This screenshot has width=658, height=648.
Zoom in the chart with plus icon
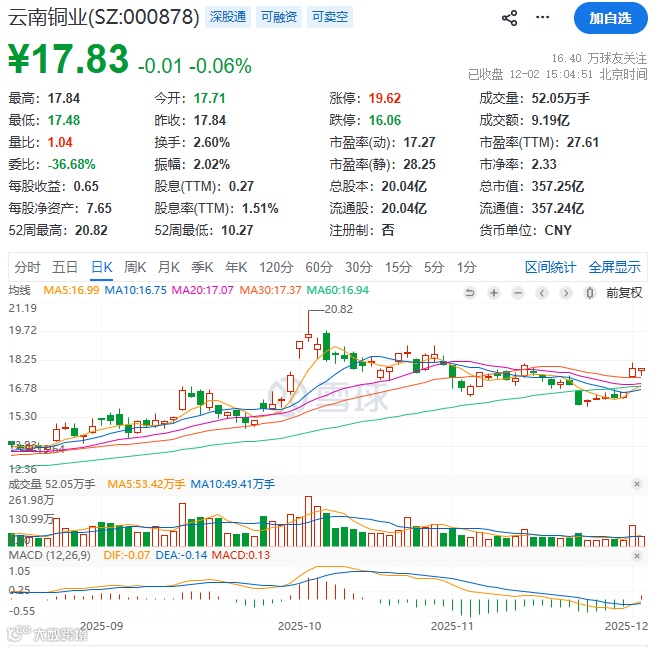pos(494,293)
